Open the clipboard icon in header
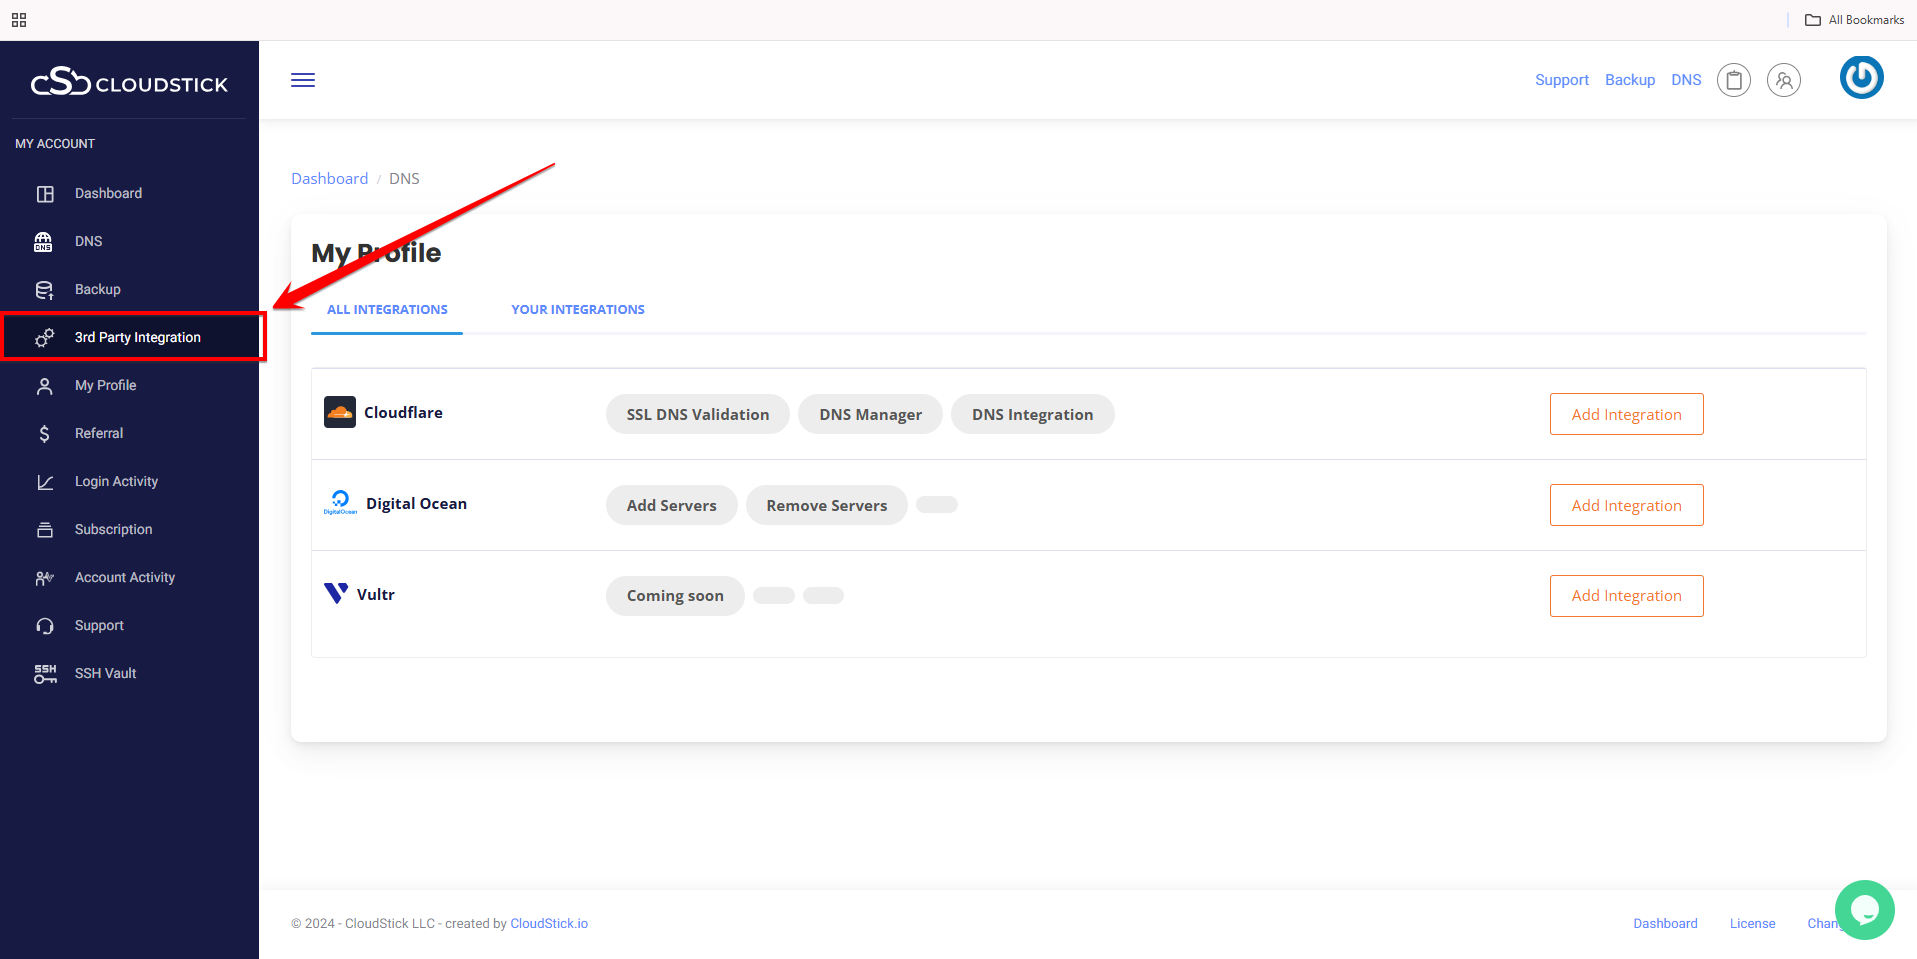This screenshot has height=959, width=1917. [1733, 80]
